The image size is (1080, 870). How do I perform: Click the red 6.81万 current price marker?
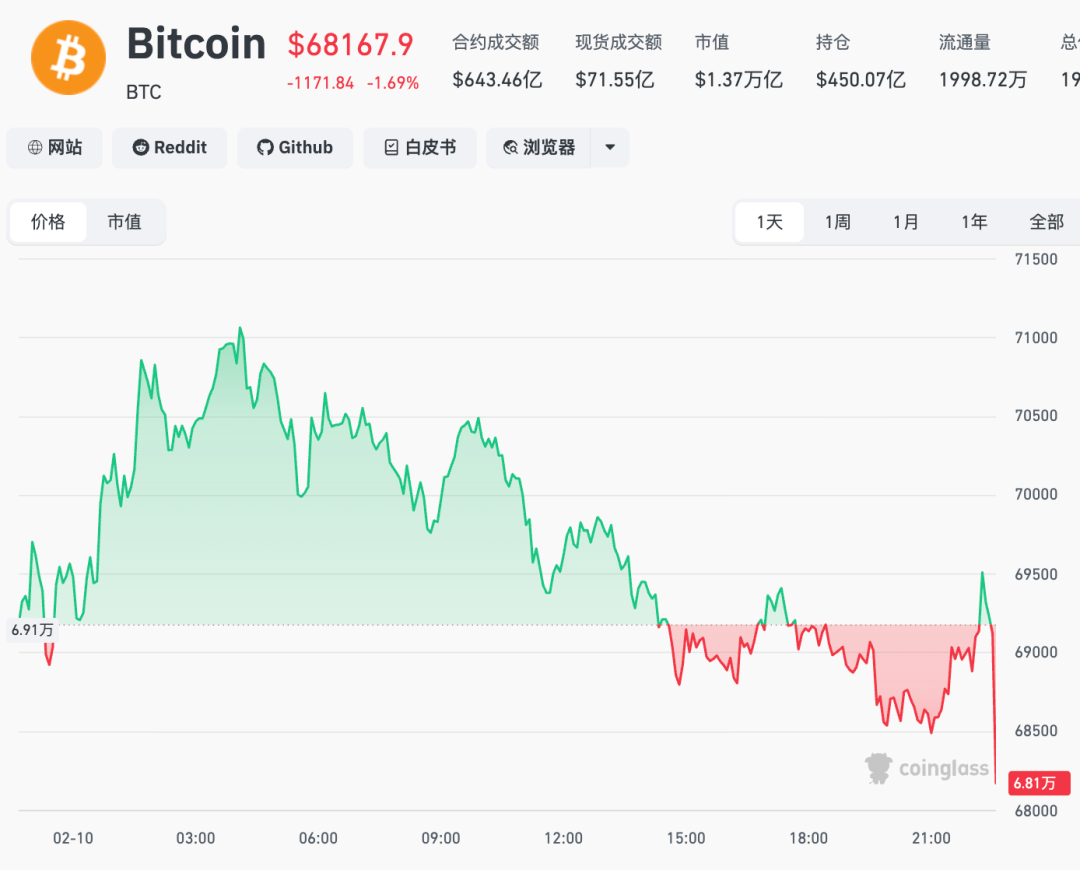point(1039,782)
